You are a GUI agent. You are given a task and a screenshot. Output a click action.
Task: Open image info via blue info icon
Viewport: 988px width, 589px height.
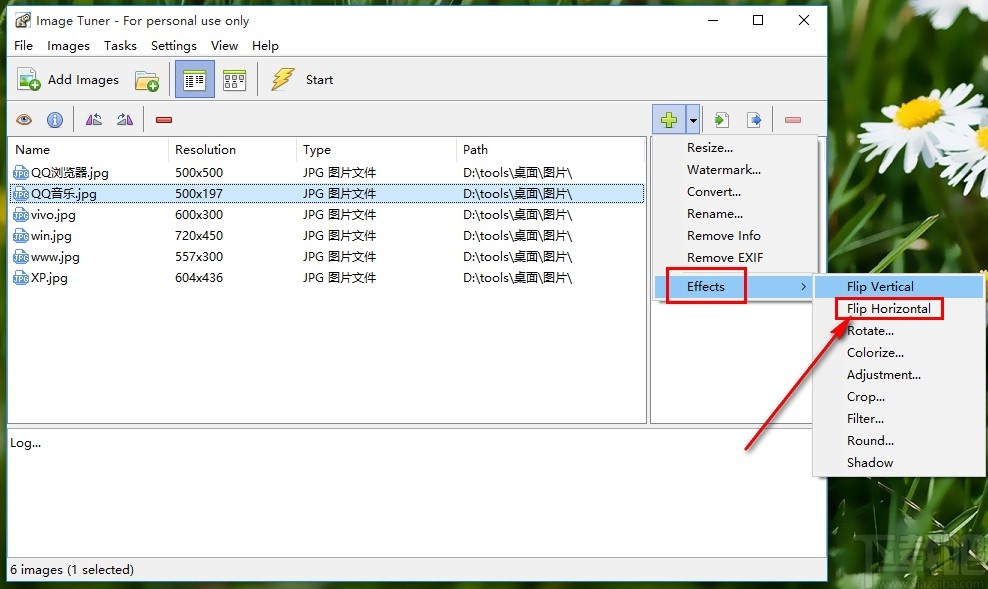pos(55,120)
